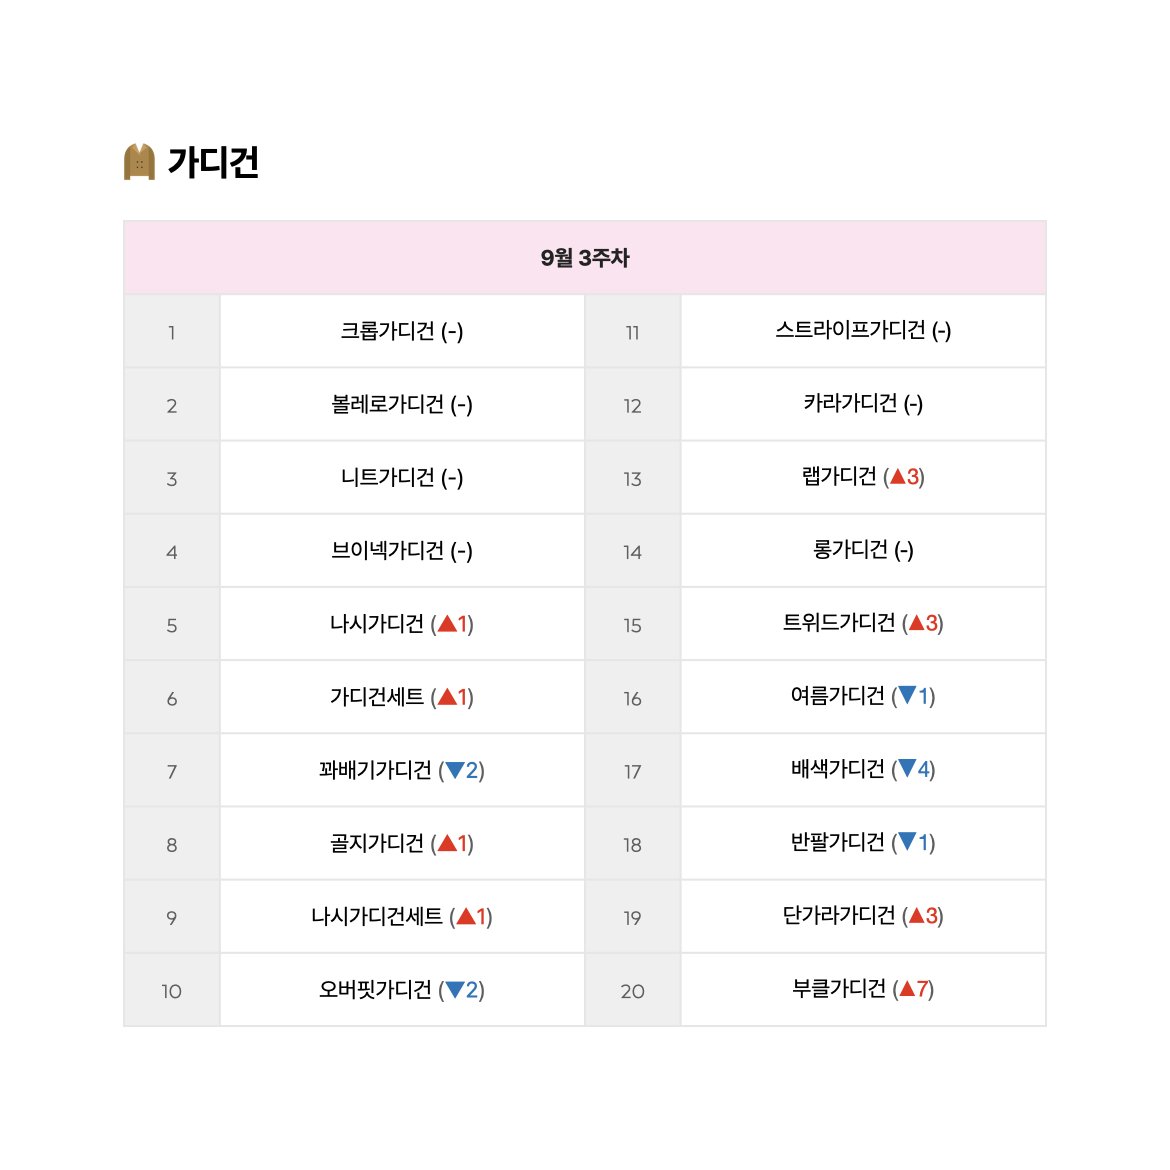Image resolution: width=1170 pixels, height=1170 pixels.
Task: Click the blue down arrow next to 오버핏가디건
Action: (454, 990)
